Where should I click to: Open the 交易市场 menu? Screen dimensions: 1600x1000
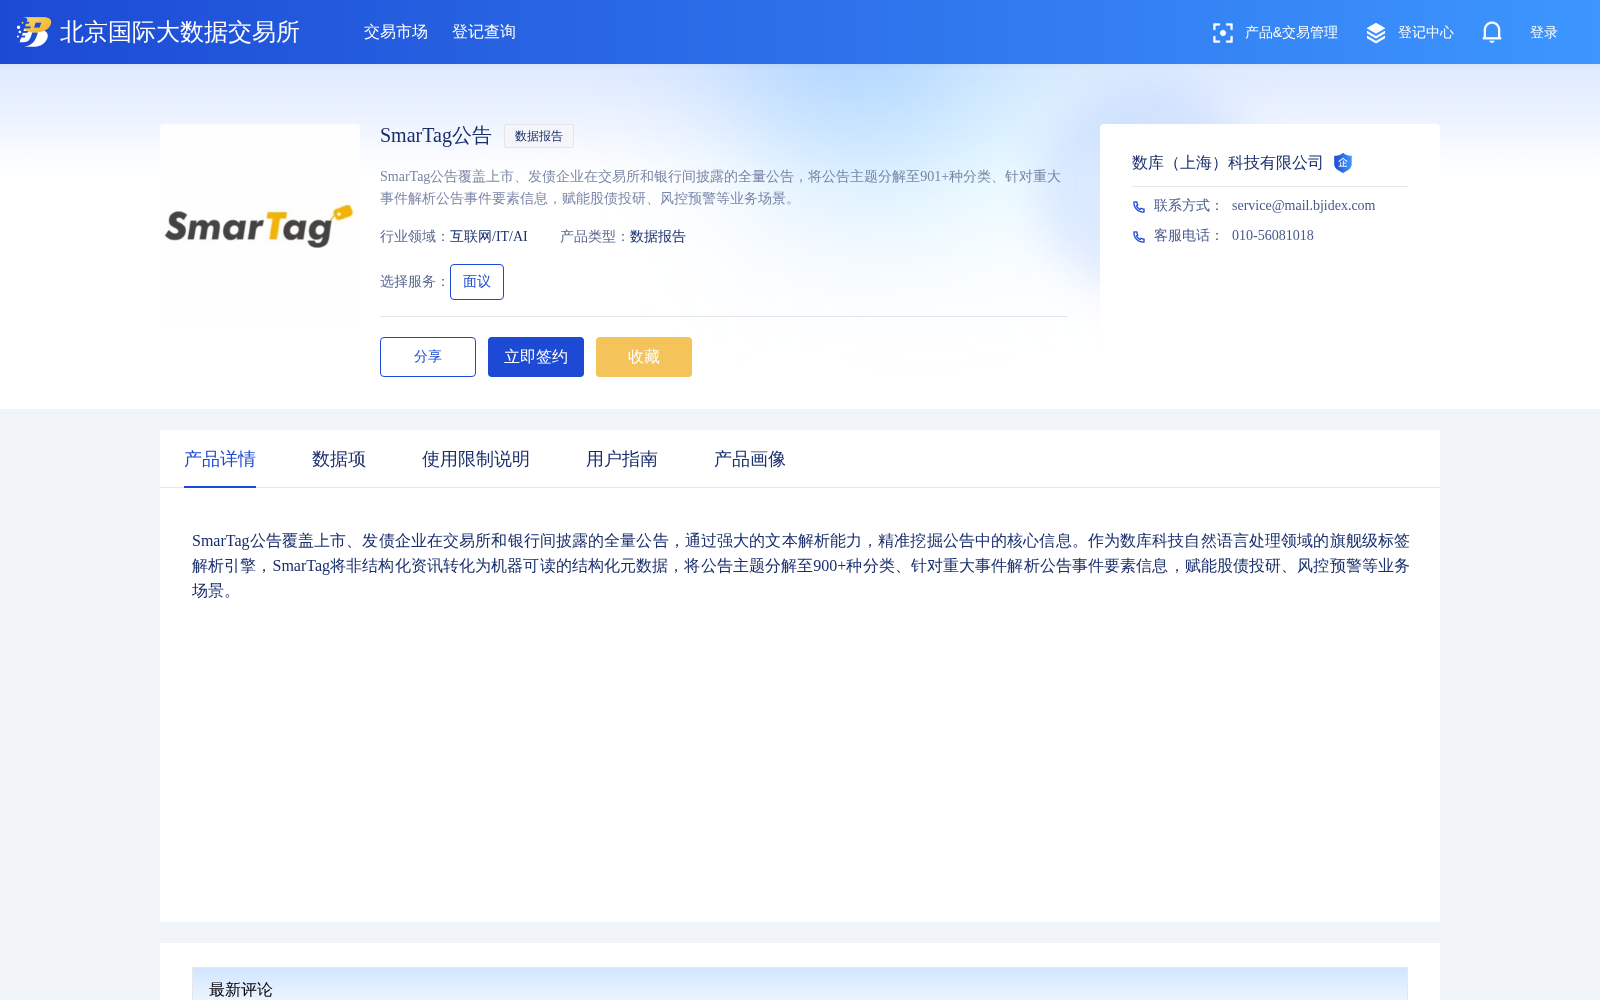click(x=396, y=32)
